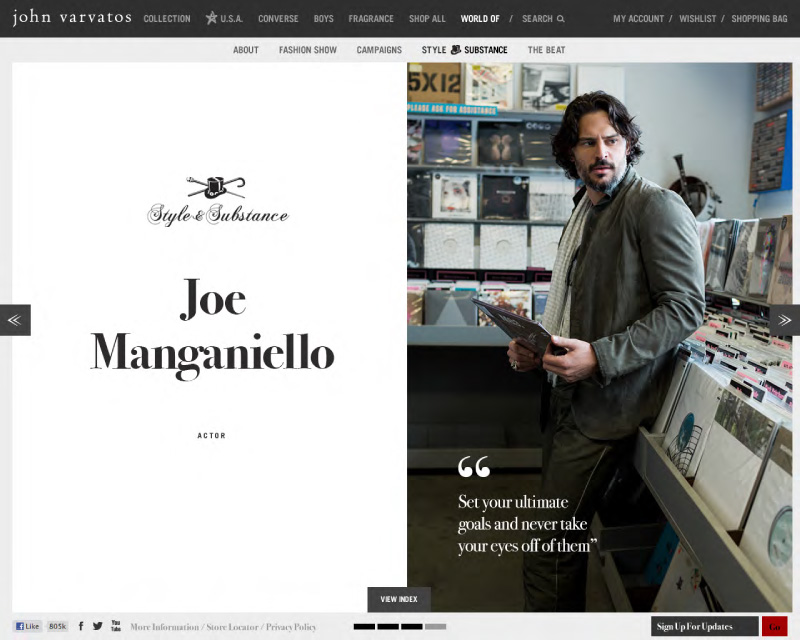Screen dimensions: 800x640
Task: Click the search magnifier in header
Action: [561, 19]
